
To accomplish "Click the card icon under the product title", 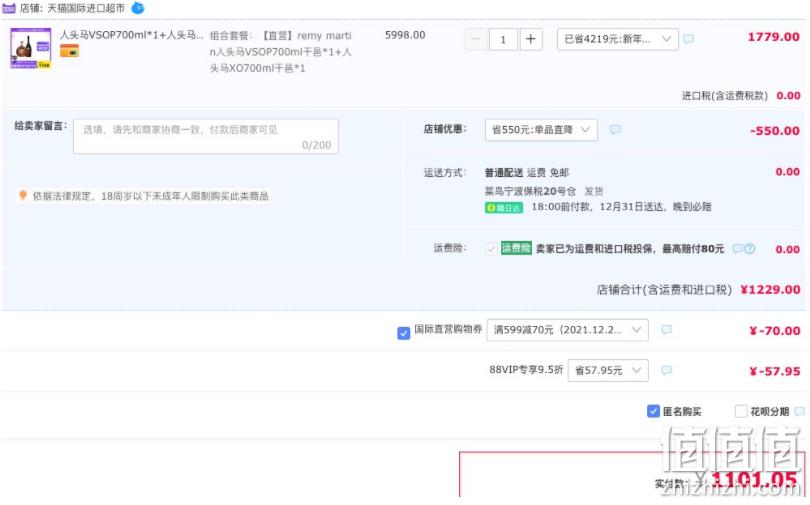I will point(69,51).
